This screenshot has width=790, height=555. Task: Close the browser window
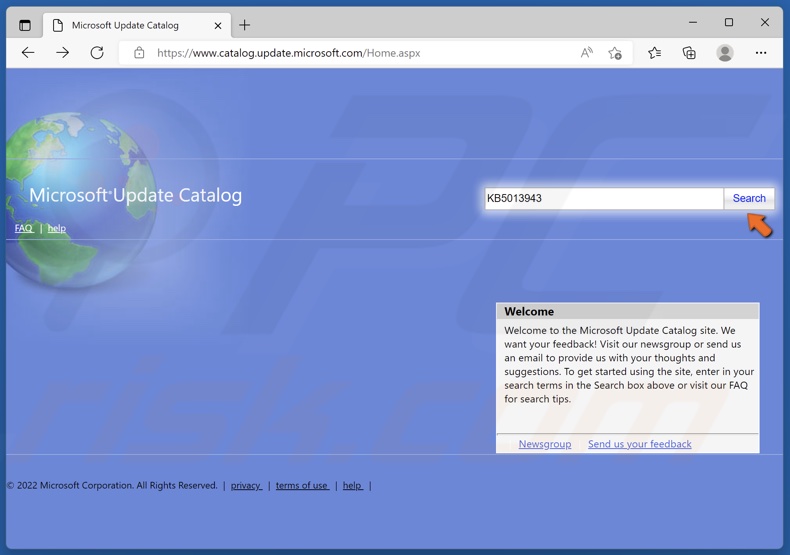click(x=764, y=23)
